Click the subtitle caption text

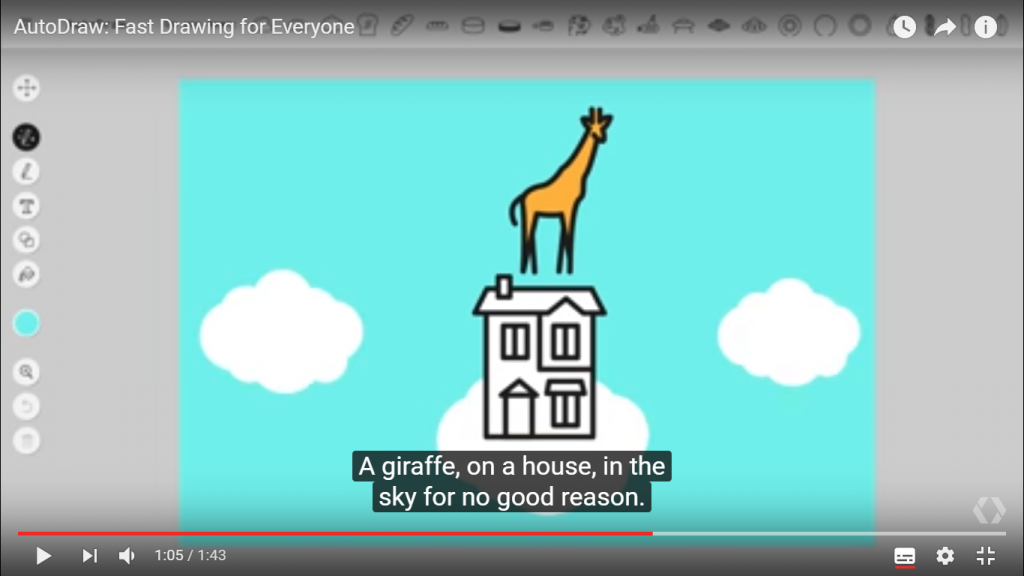click(x=512, y=481)
